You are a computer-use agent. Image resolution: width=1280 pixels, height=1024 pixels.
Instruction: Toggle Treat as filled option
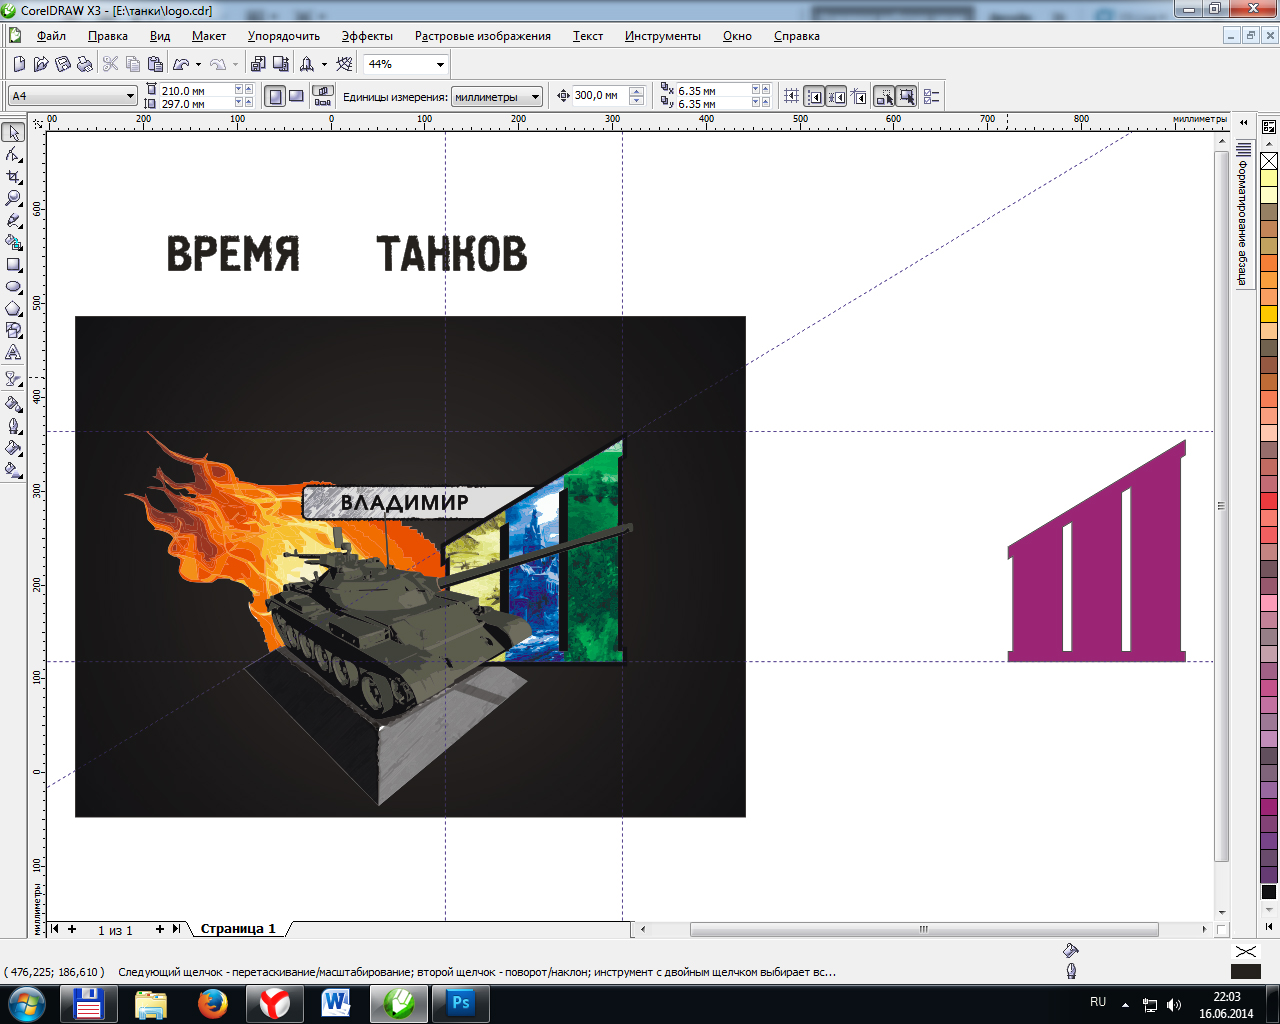pyautogui.click(x=906, y=96)
